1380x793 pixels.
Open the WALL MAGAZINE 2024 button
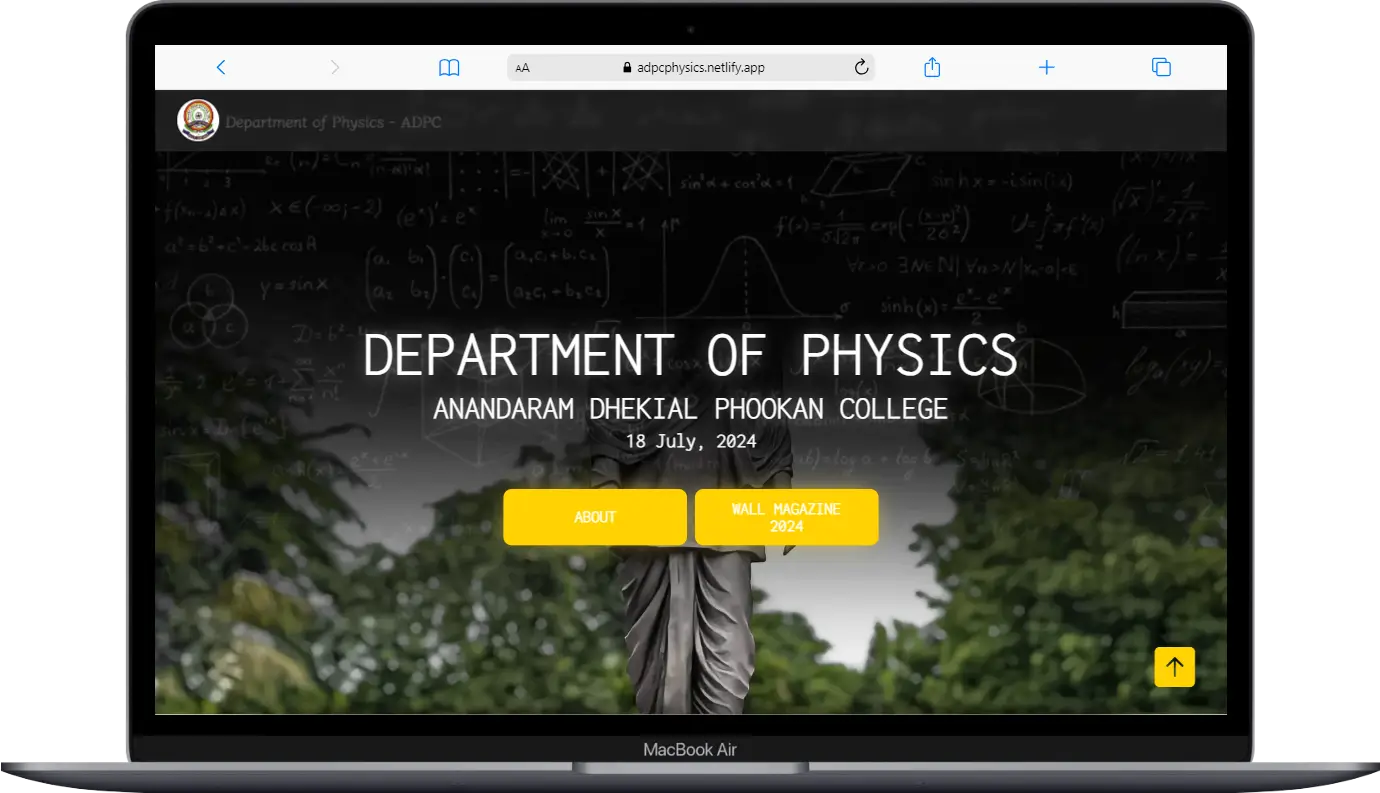[x=786, y=517]
